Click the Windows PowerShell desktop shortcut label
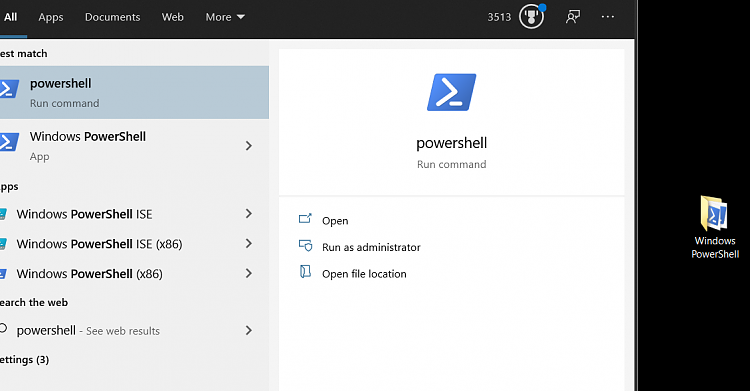Viewport: 750px width, 391px height. [715, 247]
